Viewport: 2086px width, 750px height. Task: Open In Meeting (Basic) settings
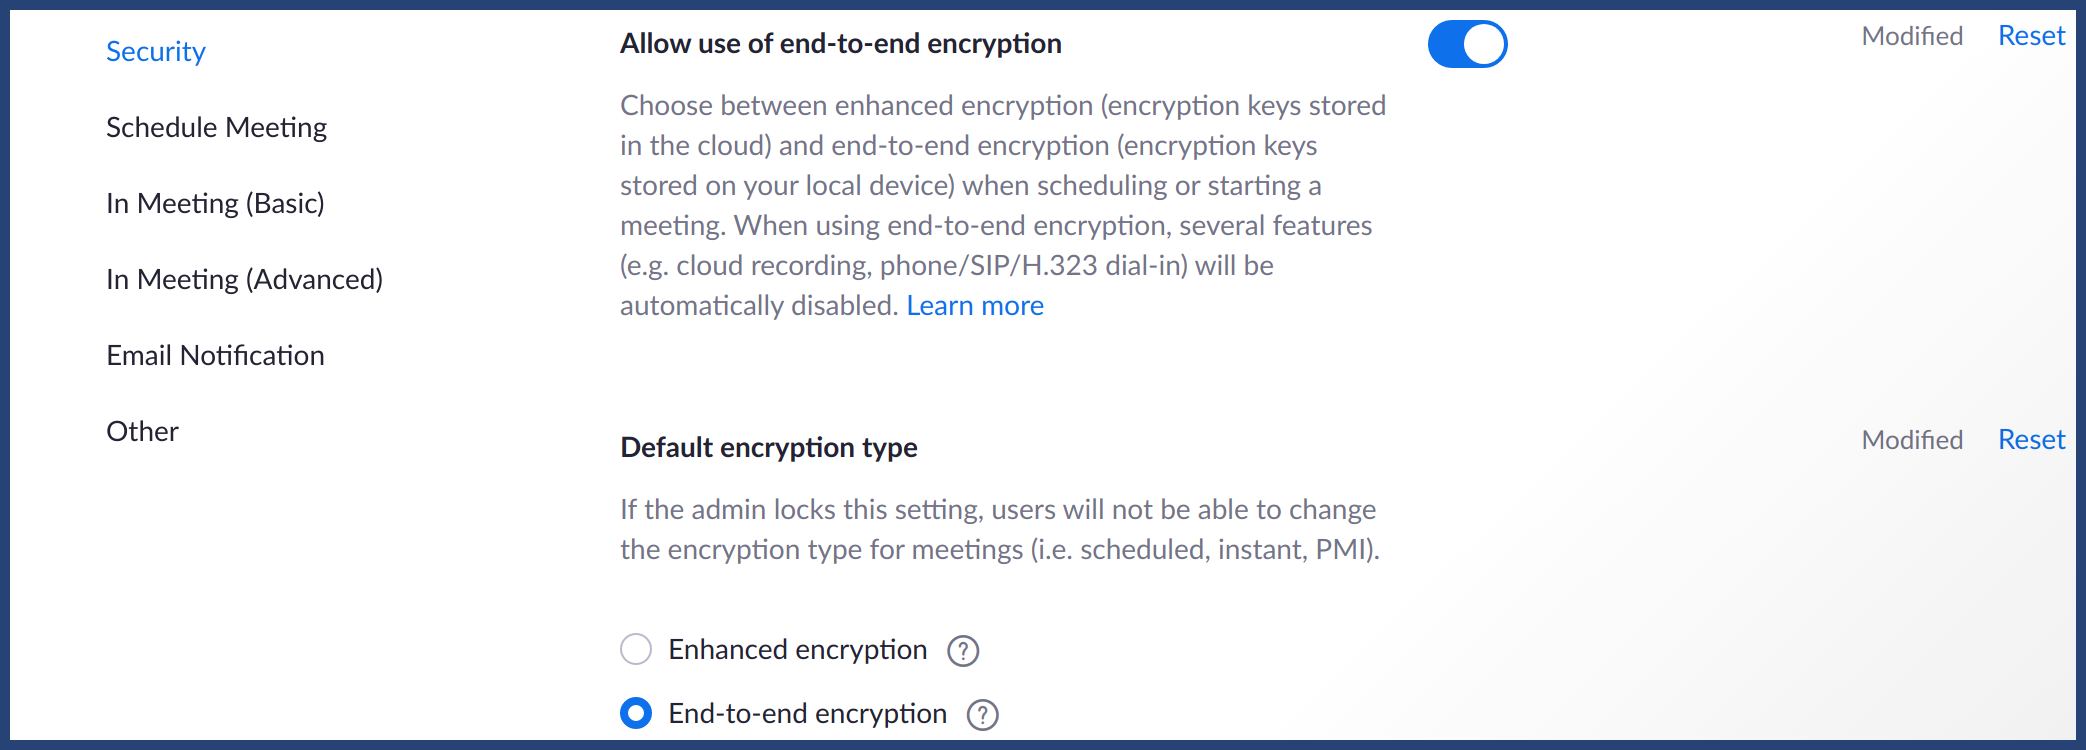(215, 203)
